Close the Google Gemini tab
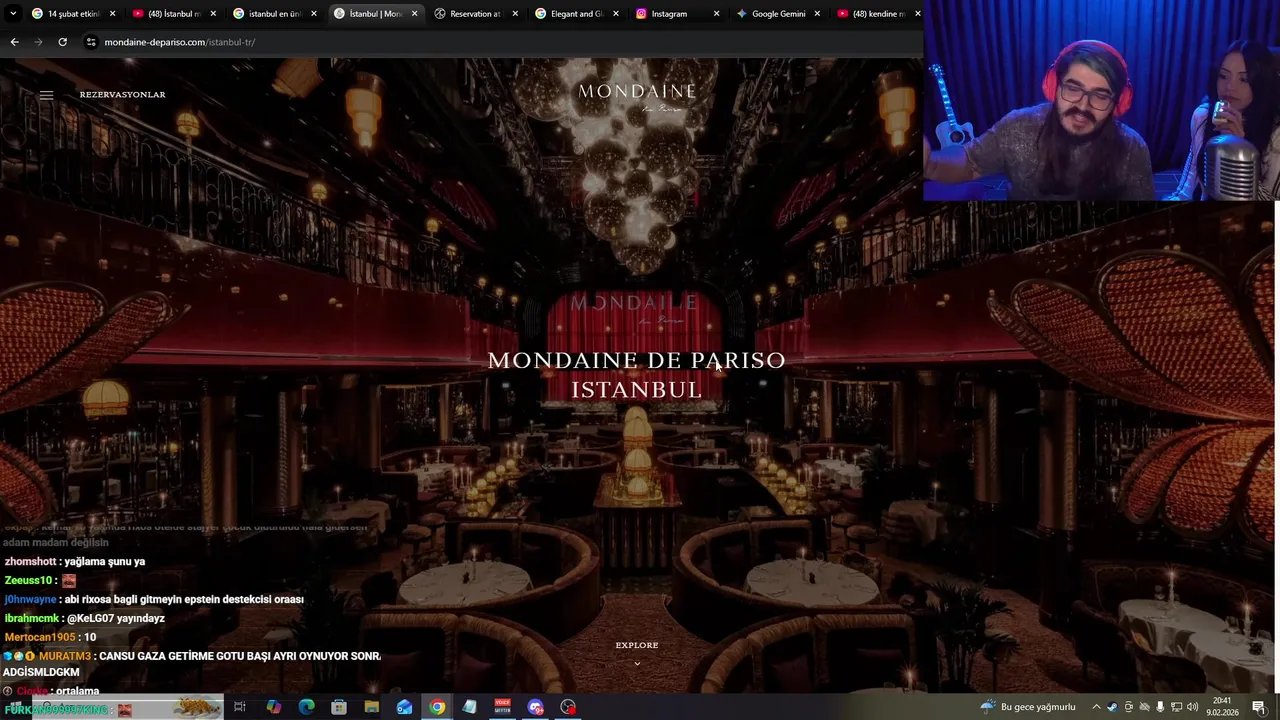1280x720 pixels. tap(817, 14)
